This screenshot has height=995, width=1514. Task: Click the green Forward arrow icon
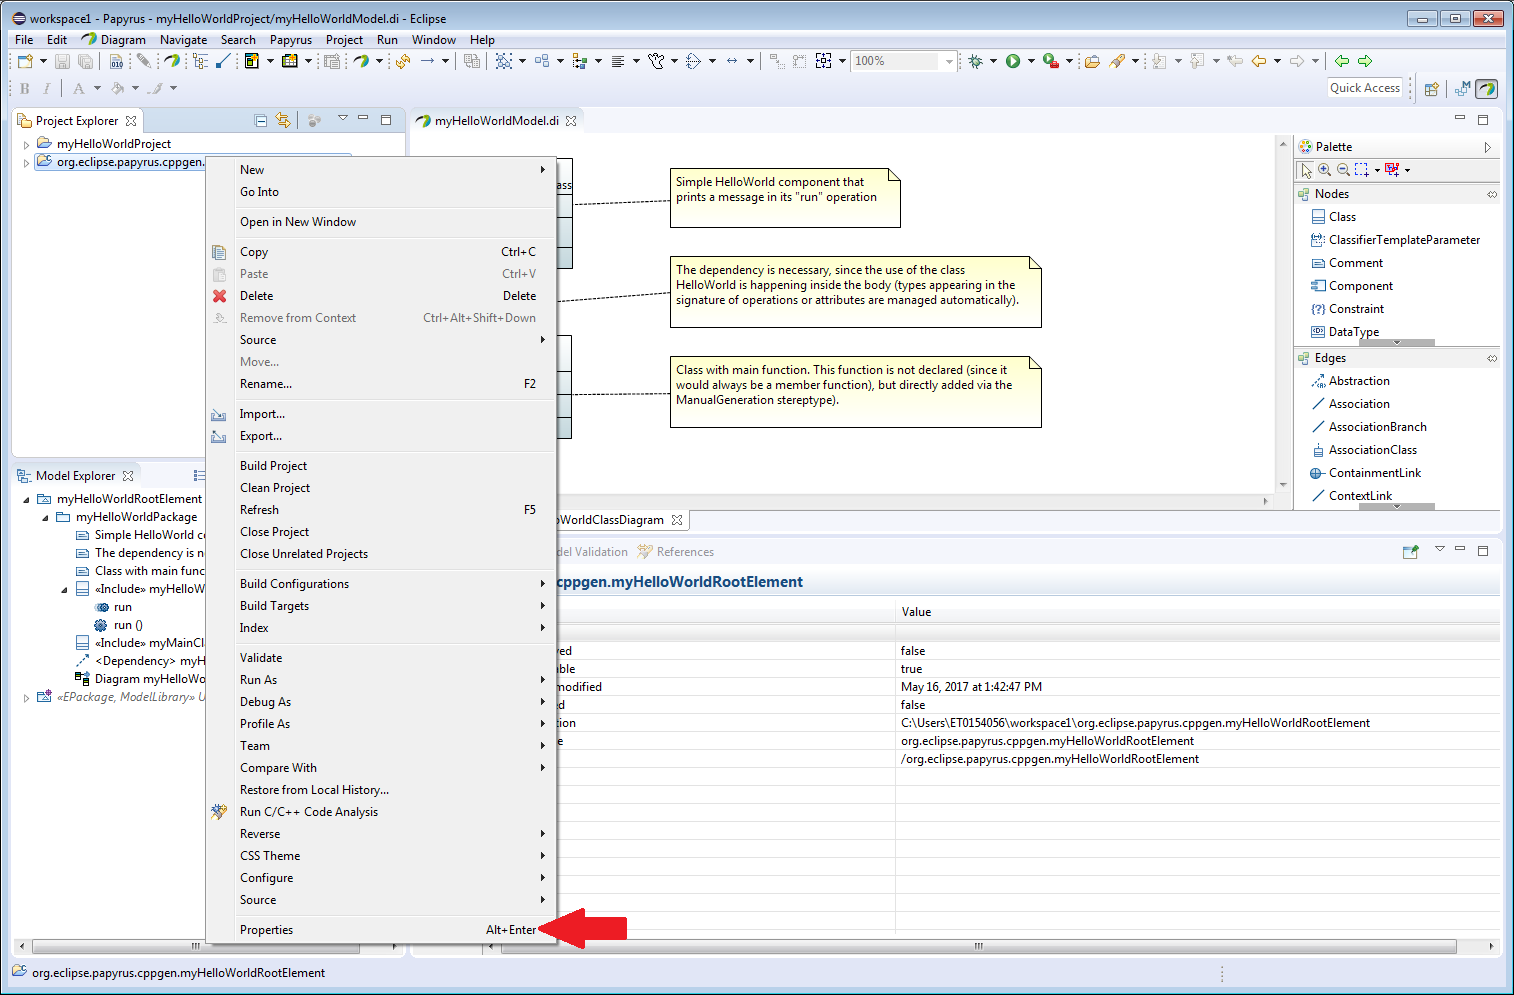coord(1365,61)
